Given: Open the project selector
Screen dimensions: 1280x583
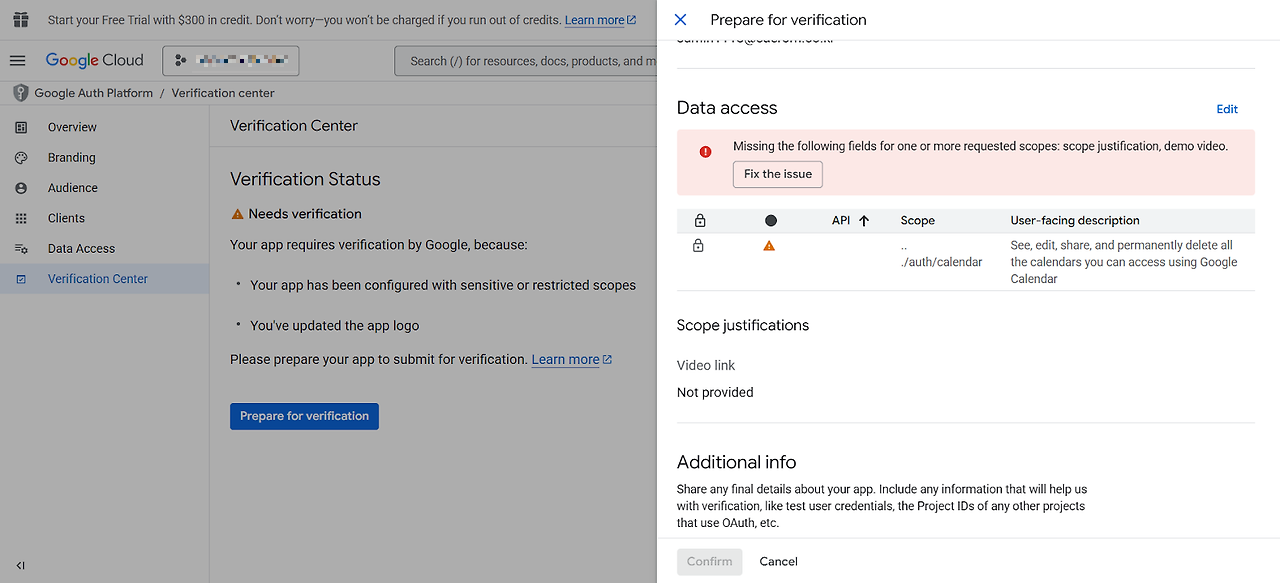Looking at the screenshot, I should coord(231,61).
